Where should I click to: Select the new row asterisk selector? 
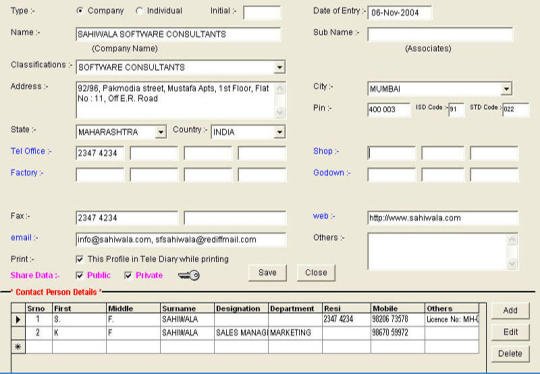pyautogui.click(x=18, y=347)
